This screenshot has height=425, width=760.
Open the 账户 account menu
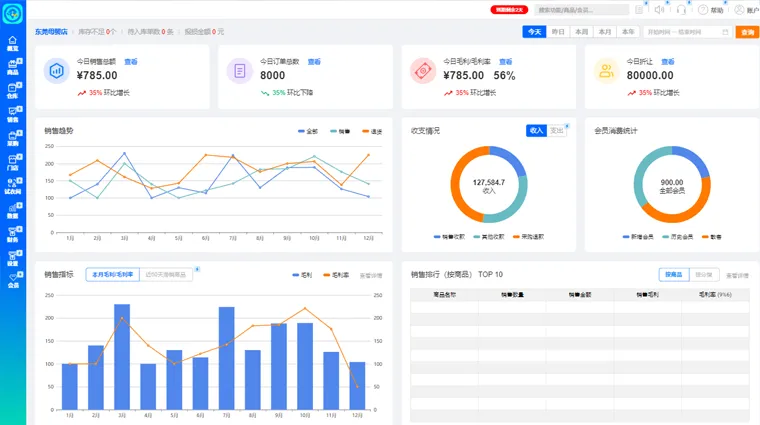tap(746, 10)
